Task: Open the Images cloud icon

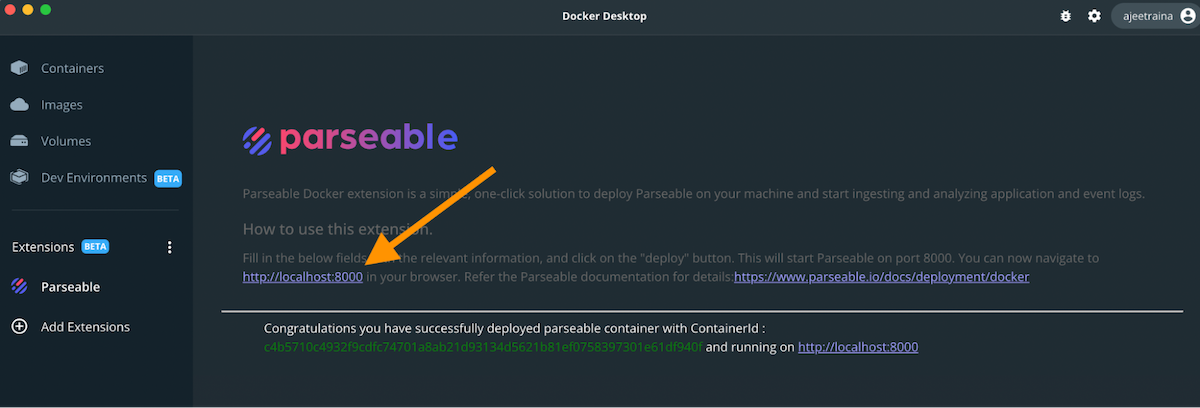Action: 19,105
